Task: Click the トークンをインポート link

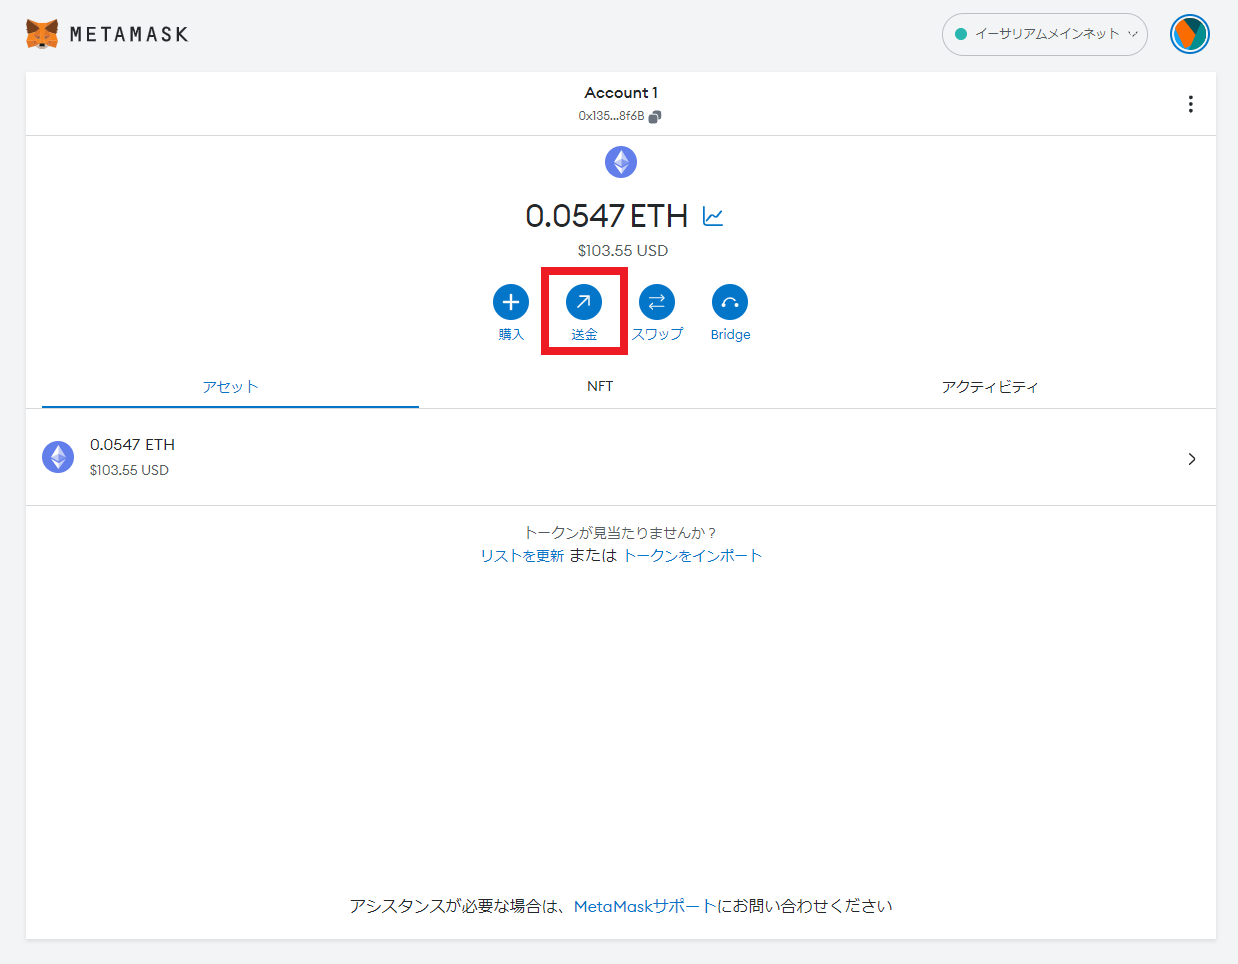Action: tap(692, 556)
